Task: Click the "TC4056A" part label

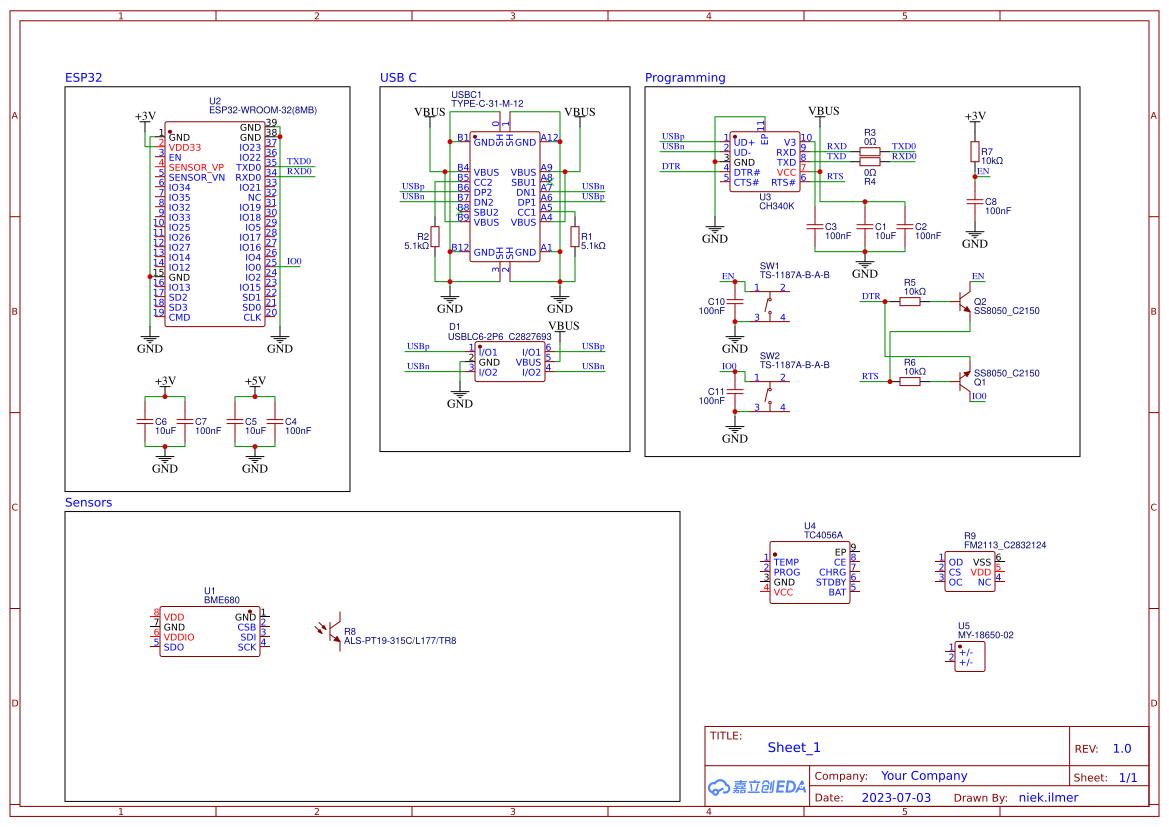Action: [823, 535]
